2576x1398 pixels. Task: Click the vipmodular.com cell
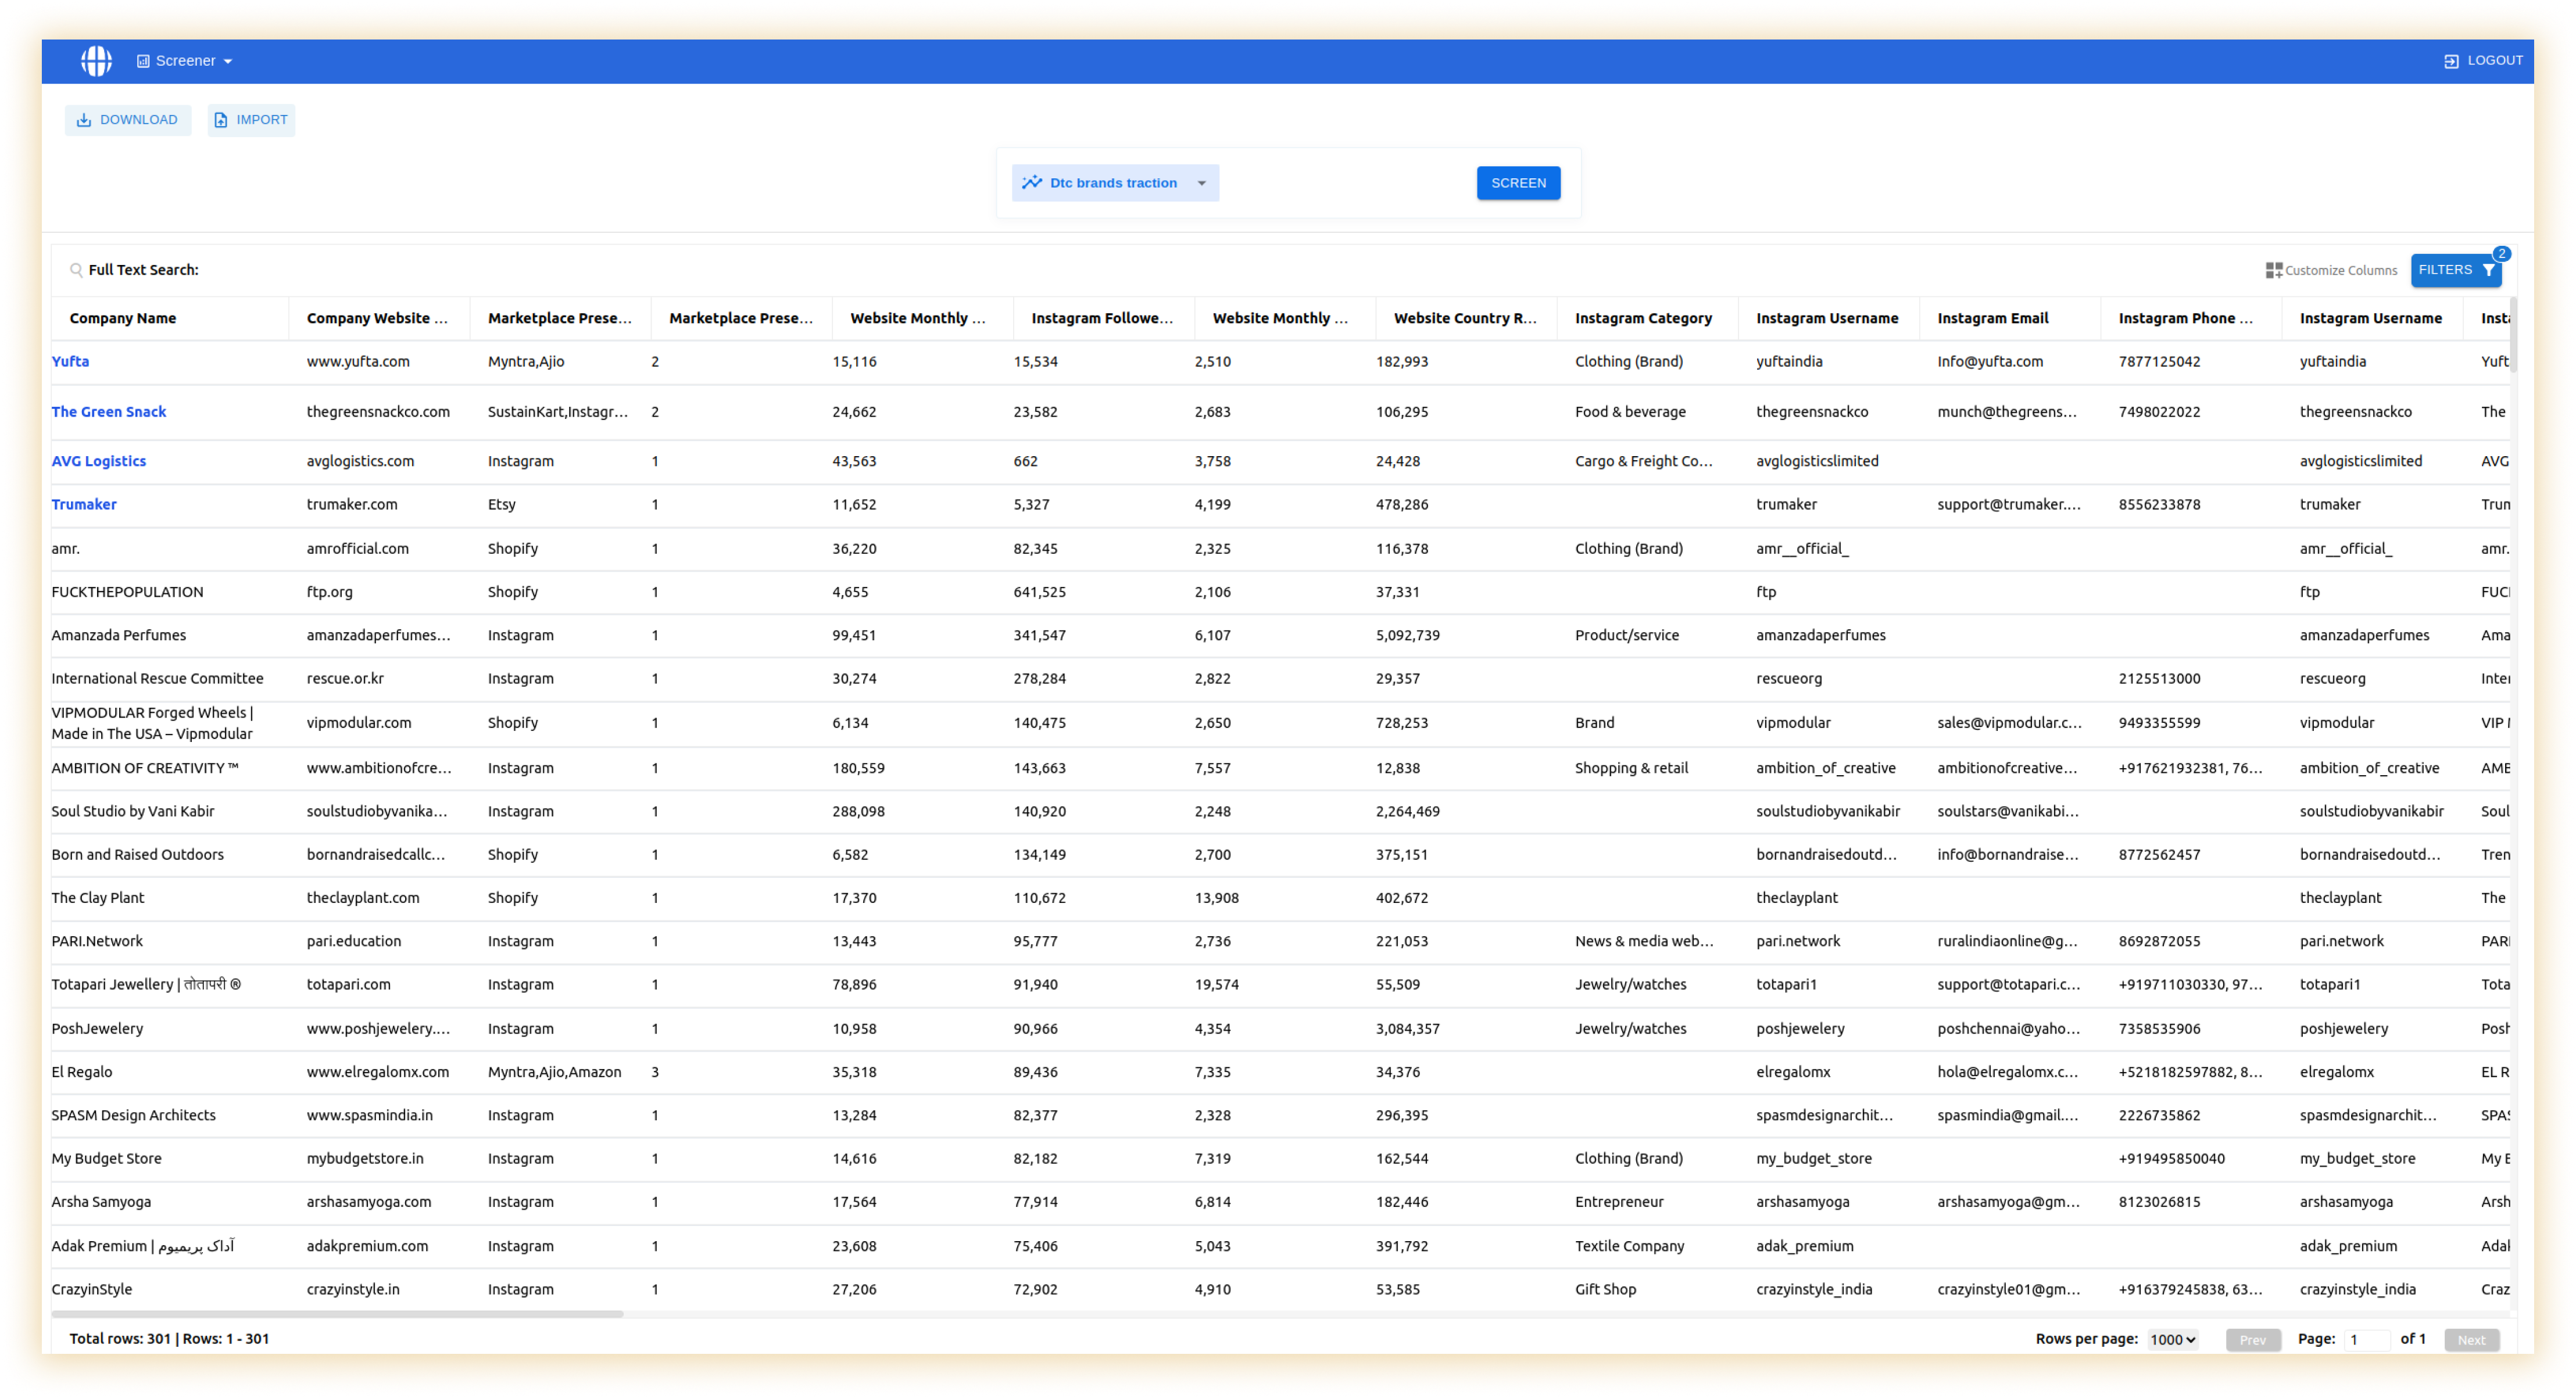[x=358, y=723]
